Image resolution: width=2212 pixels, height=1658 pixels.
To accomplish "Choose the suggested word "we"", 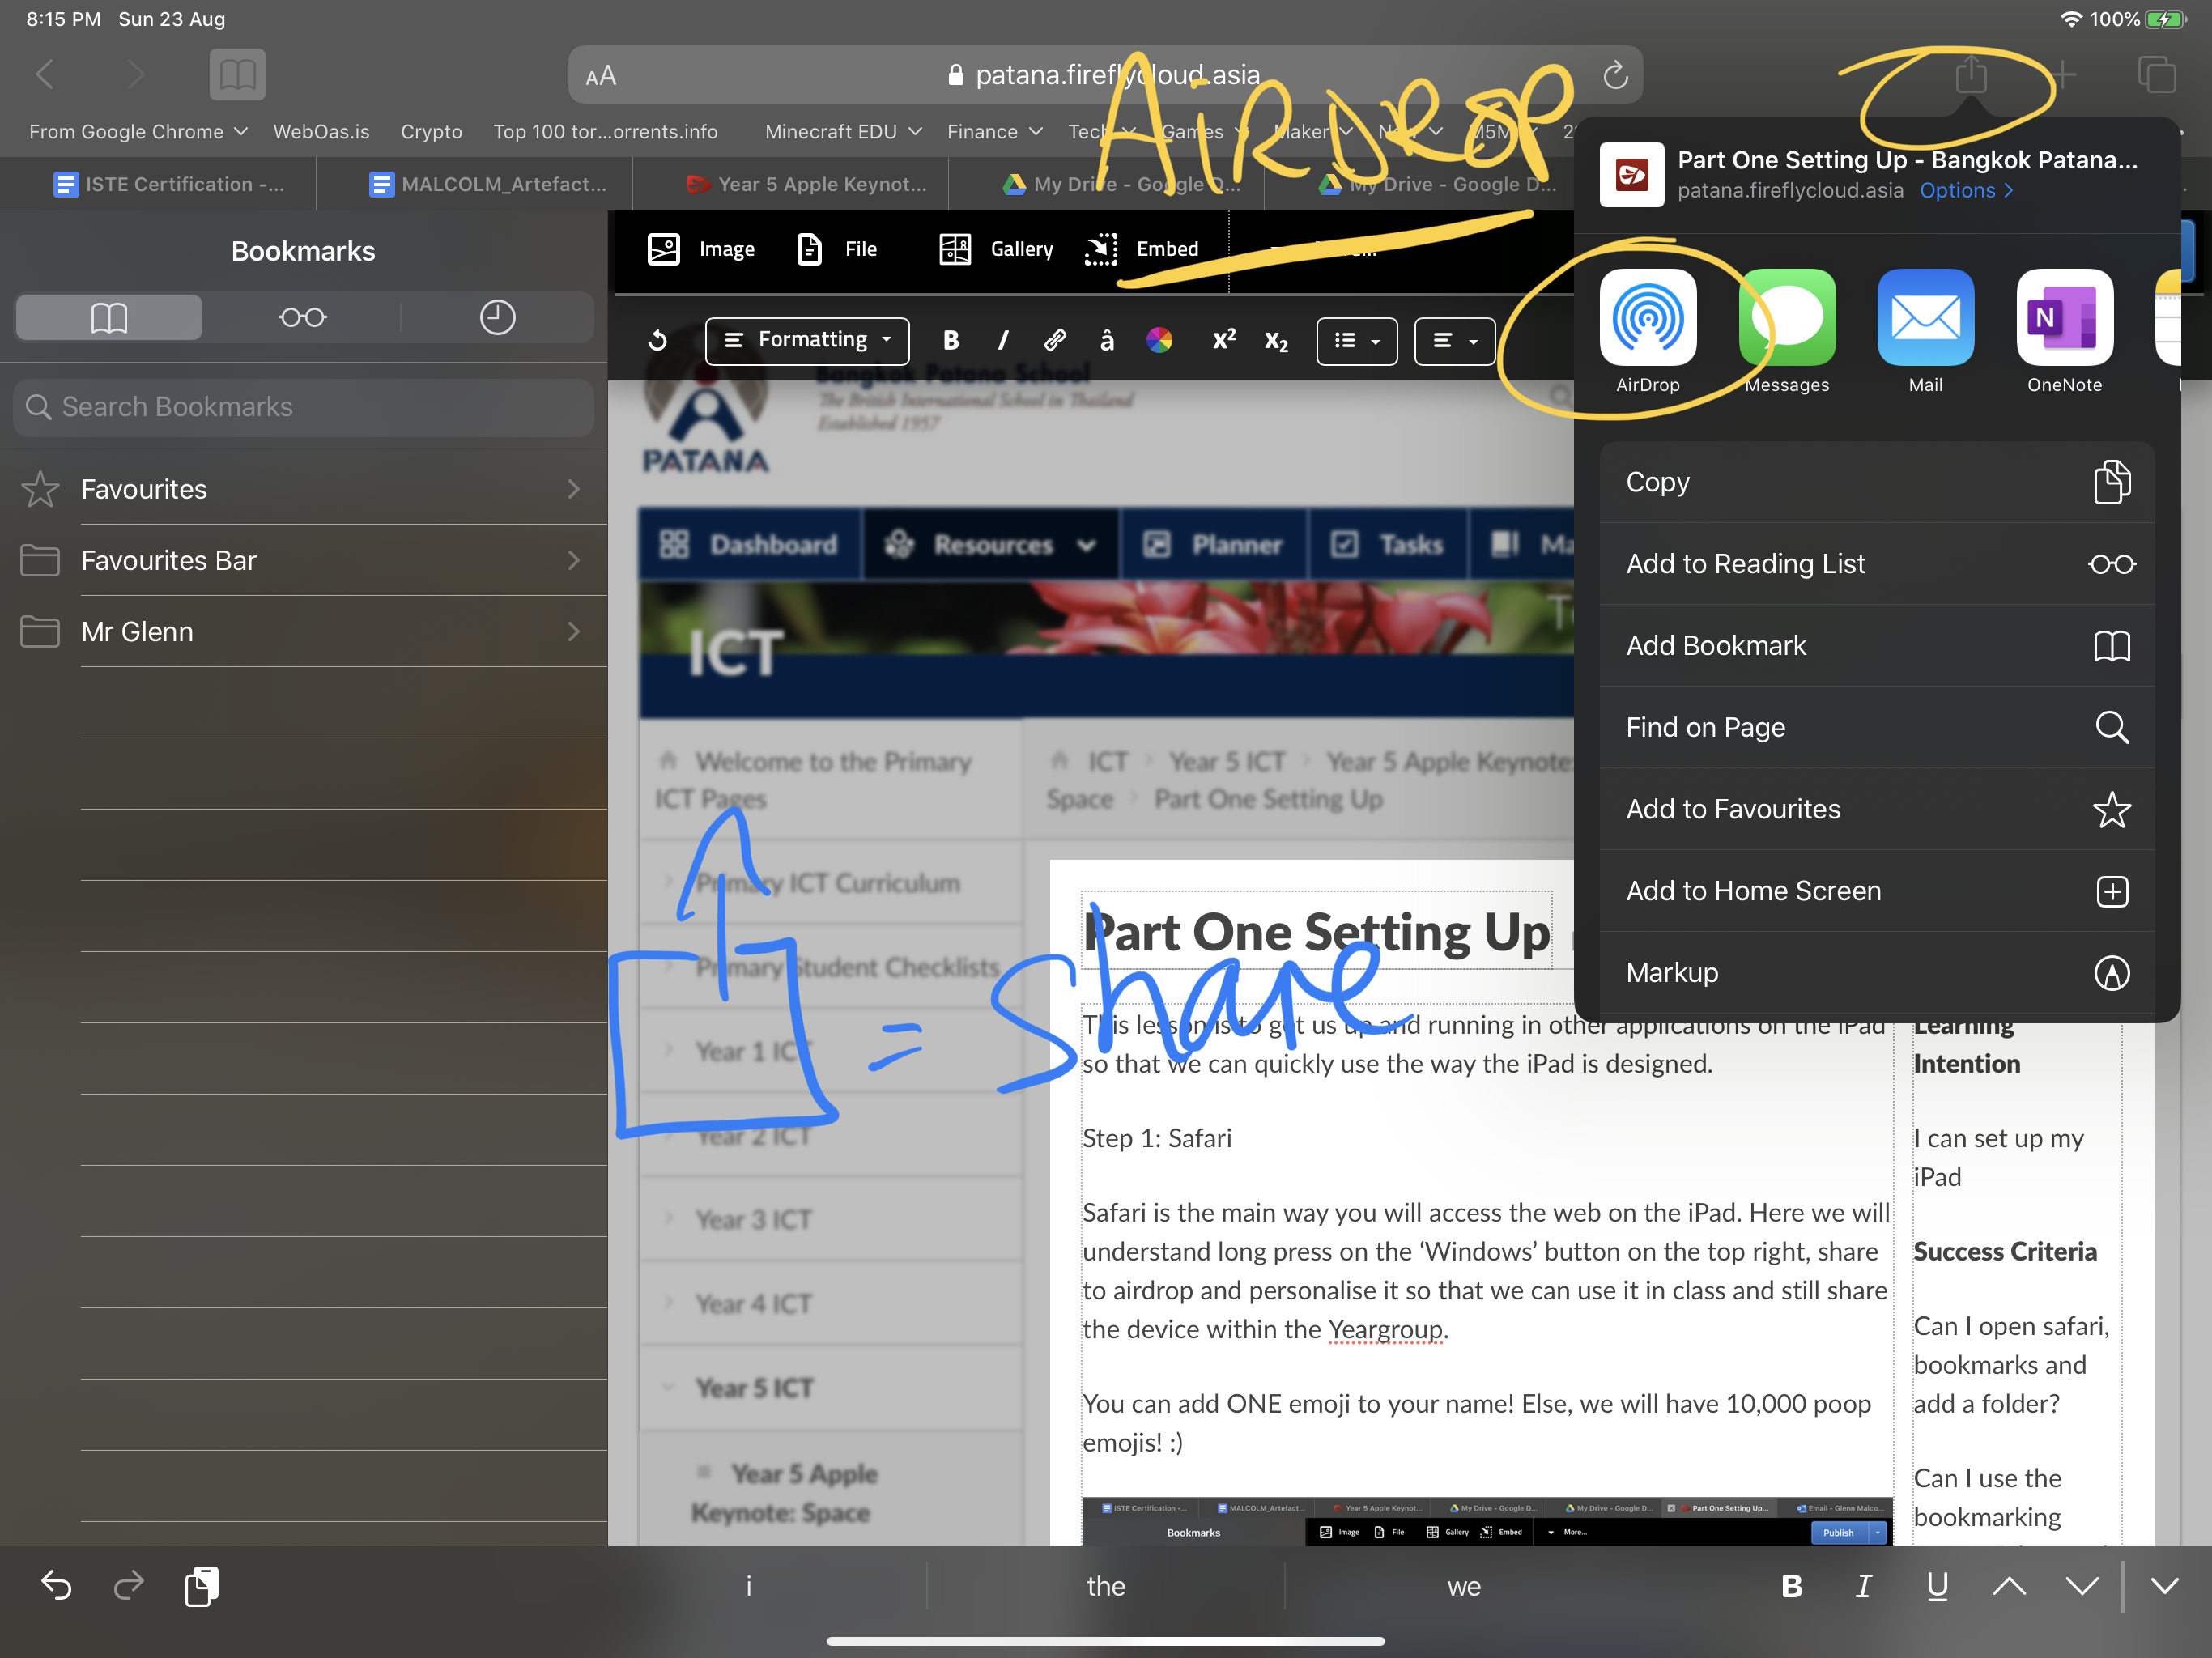I will tap(1463, 1586).
